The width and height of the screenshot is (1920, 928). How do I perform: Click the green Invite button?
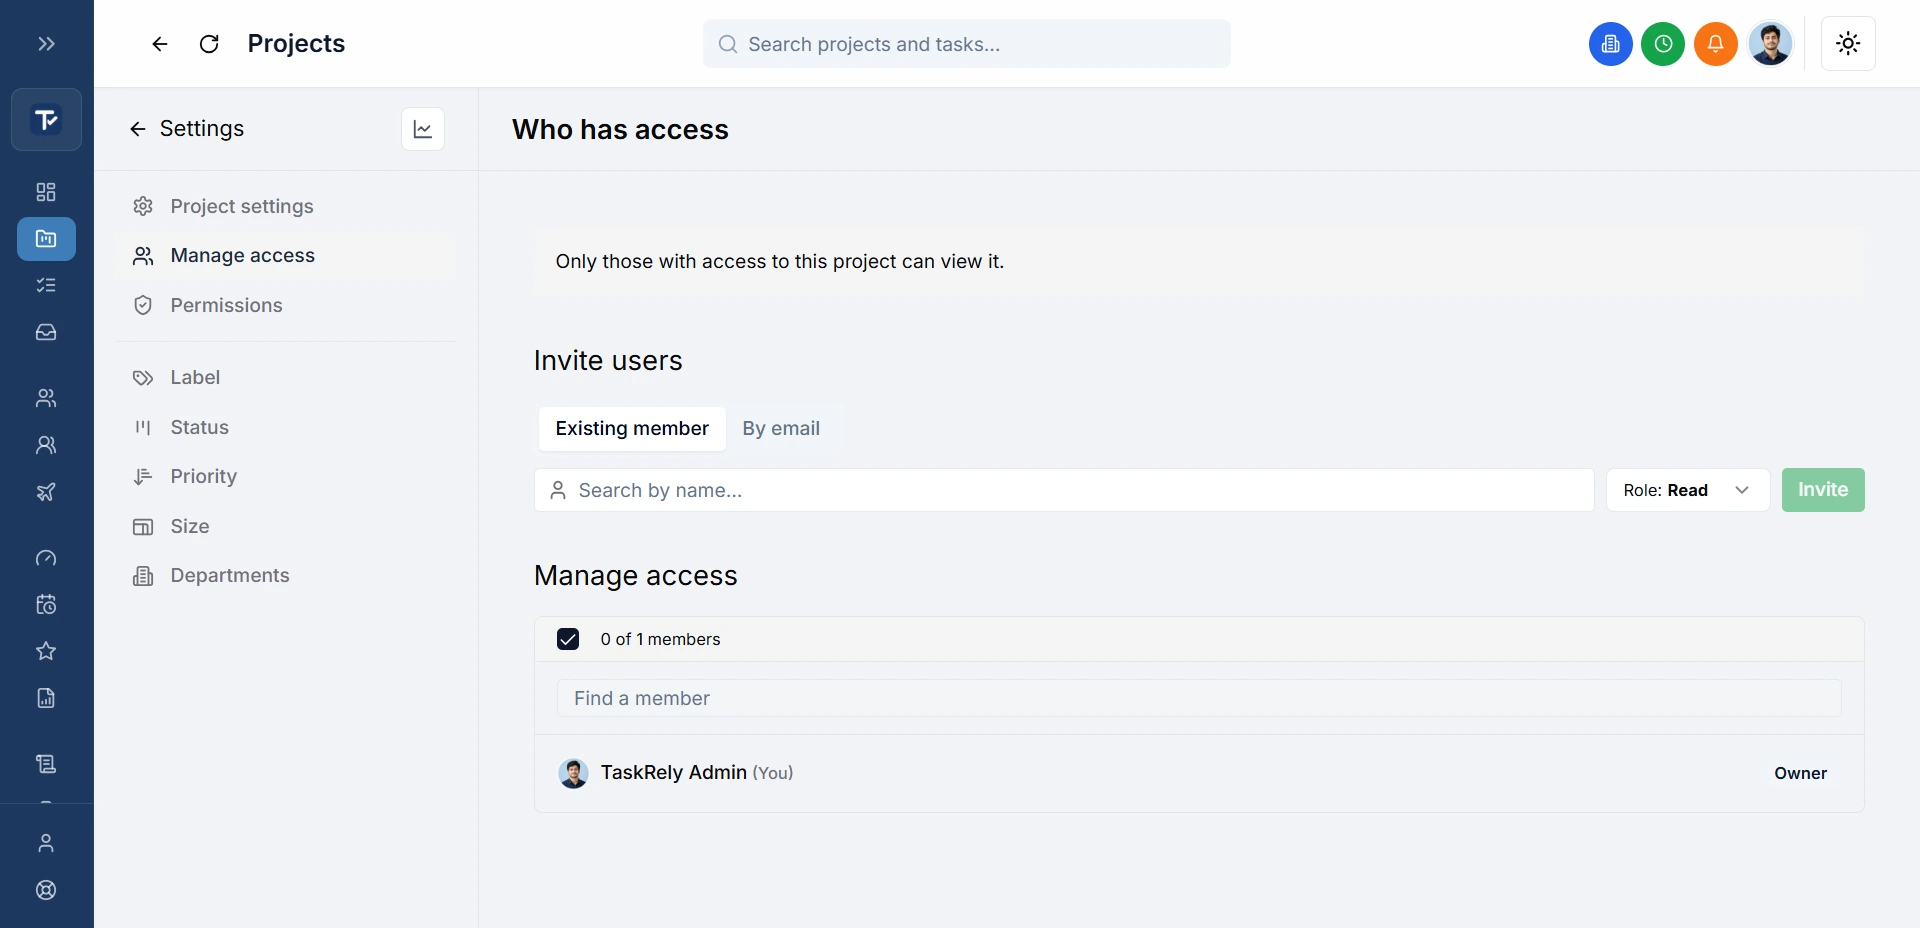pos(1823,490)
